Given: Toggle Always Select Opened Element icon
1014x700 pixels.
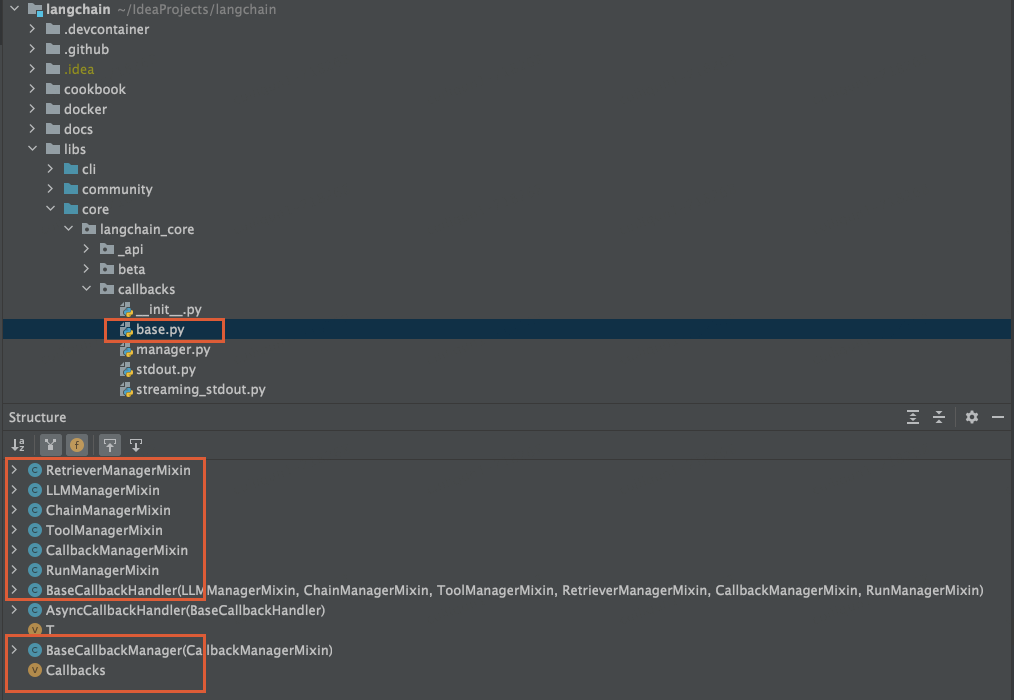Looking at the screenshot, I should tap(110, 445).
